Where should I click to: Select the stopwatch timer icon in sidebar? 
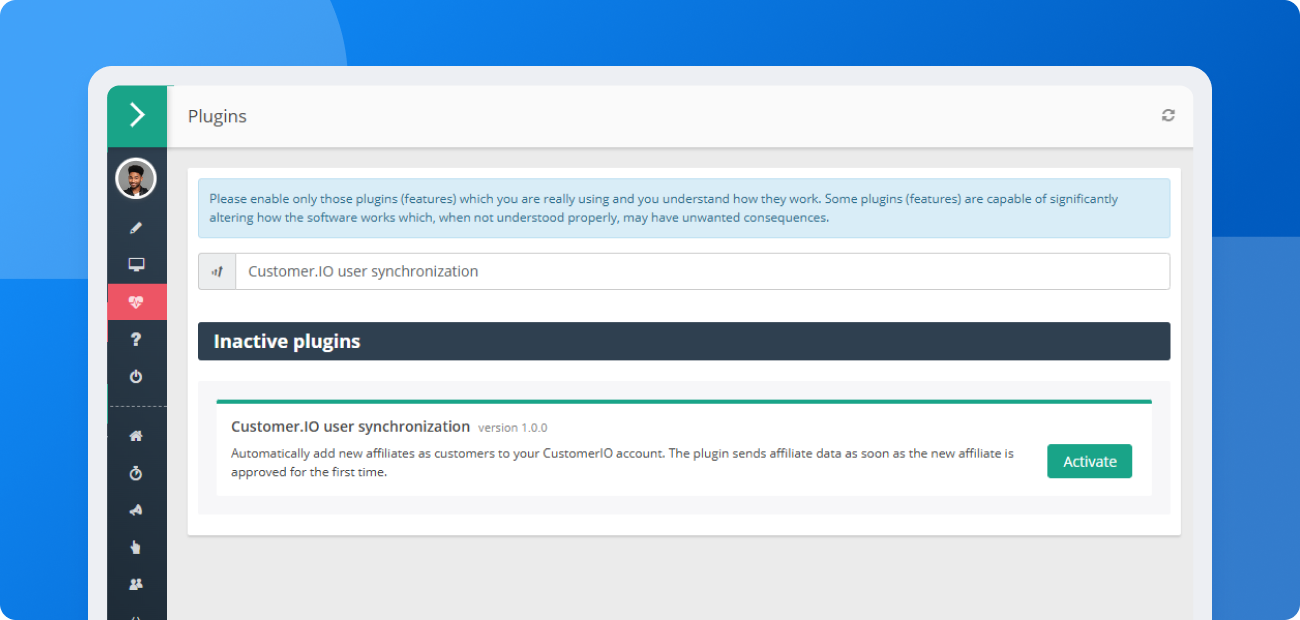(136, 472)
